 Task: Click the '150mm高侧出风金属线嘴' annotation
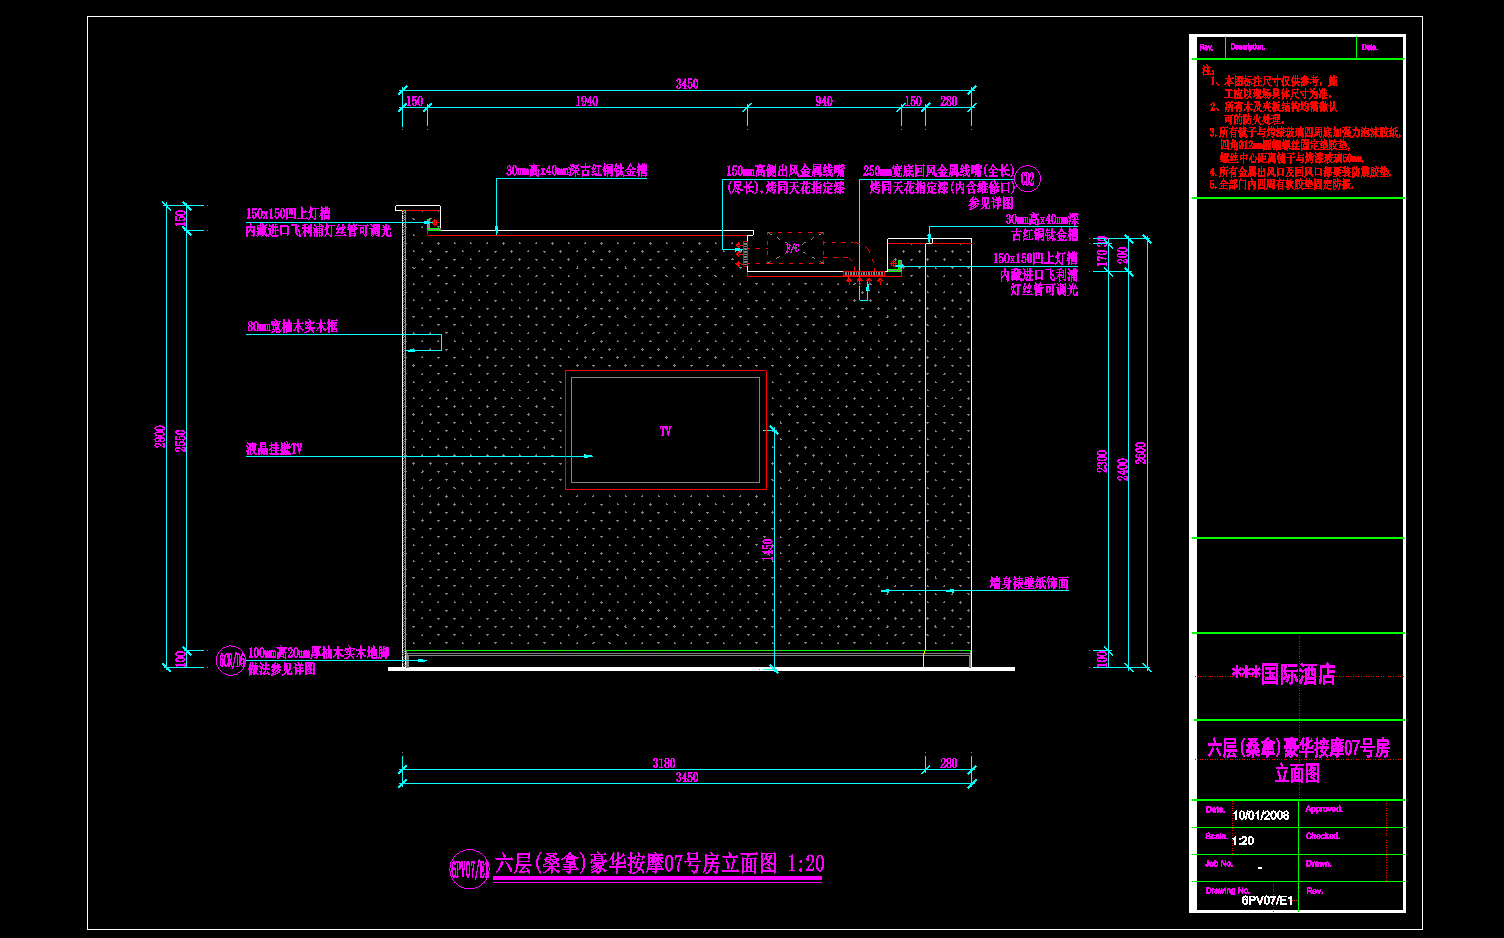tap(785, 172)
